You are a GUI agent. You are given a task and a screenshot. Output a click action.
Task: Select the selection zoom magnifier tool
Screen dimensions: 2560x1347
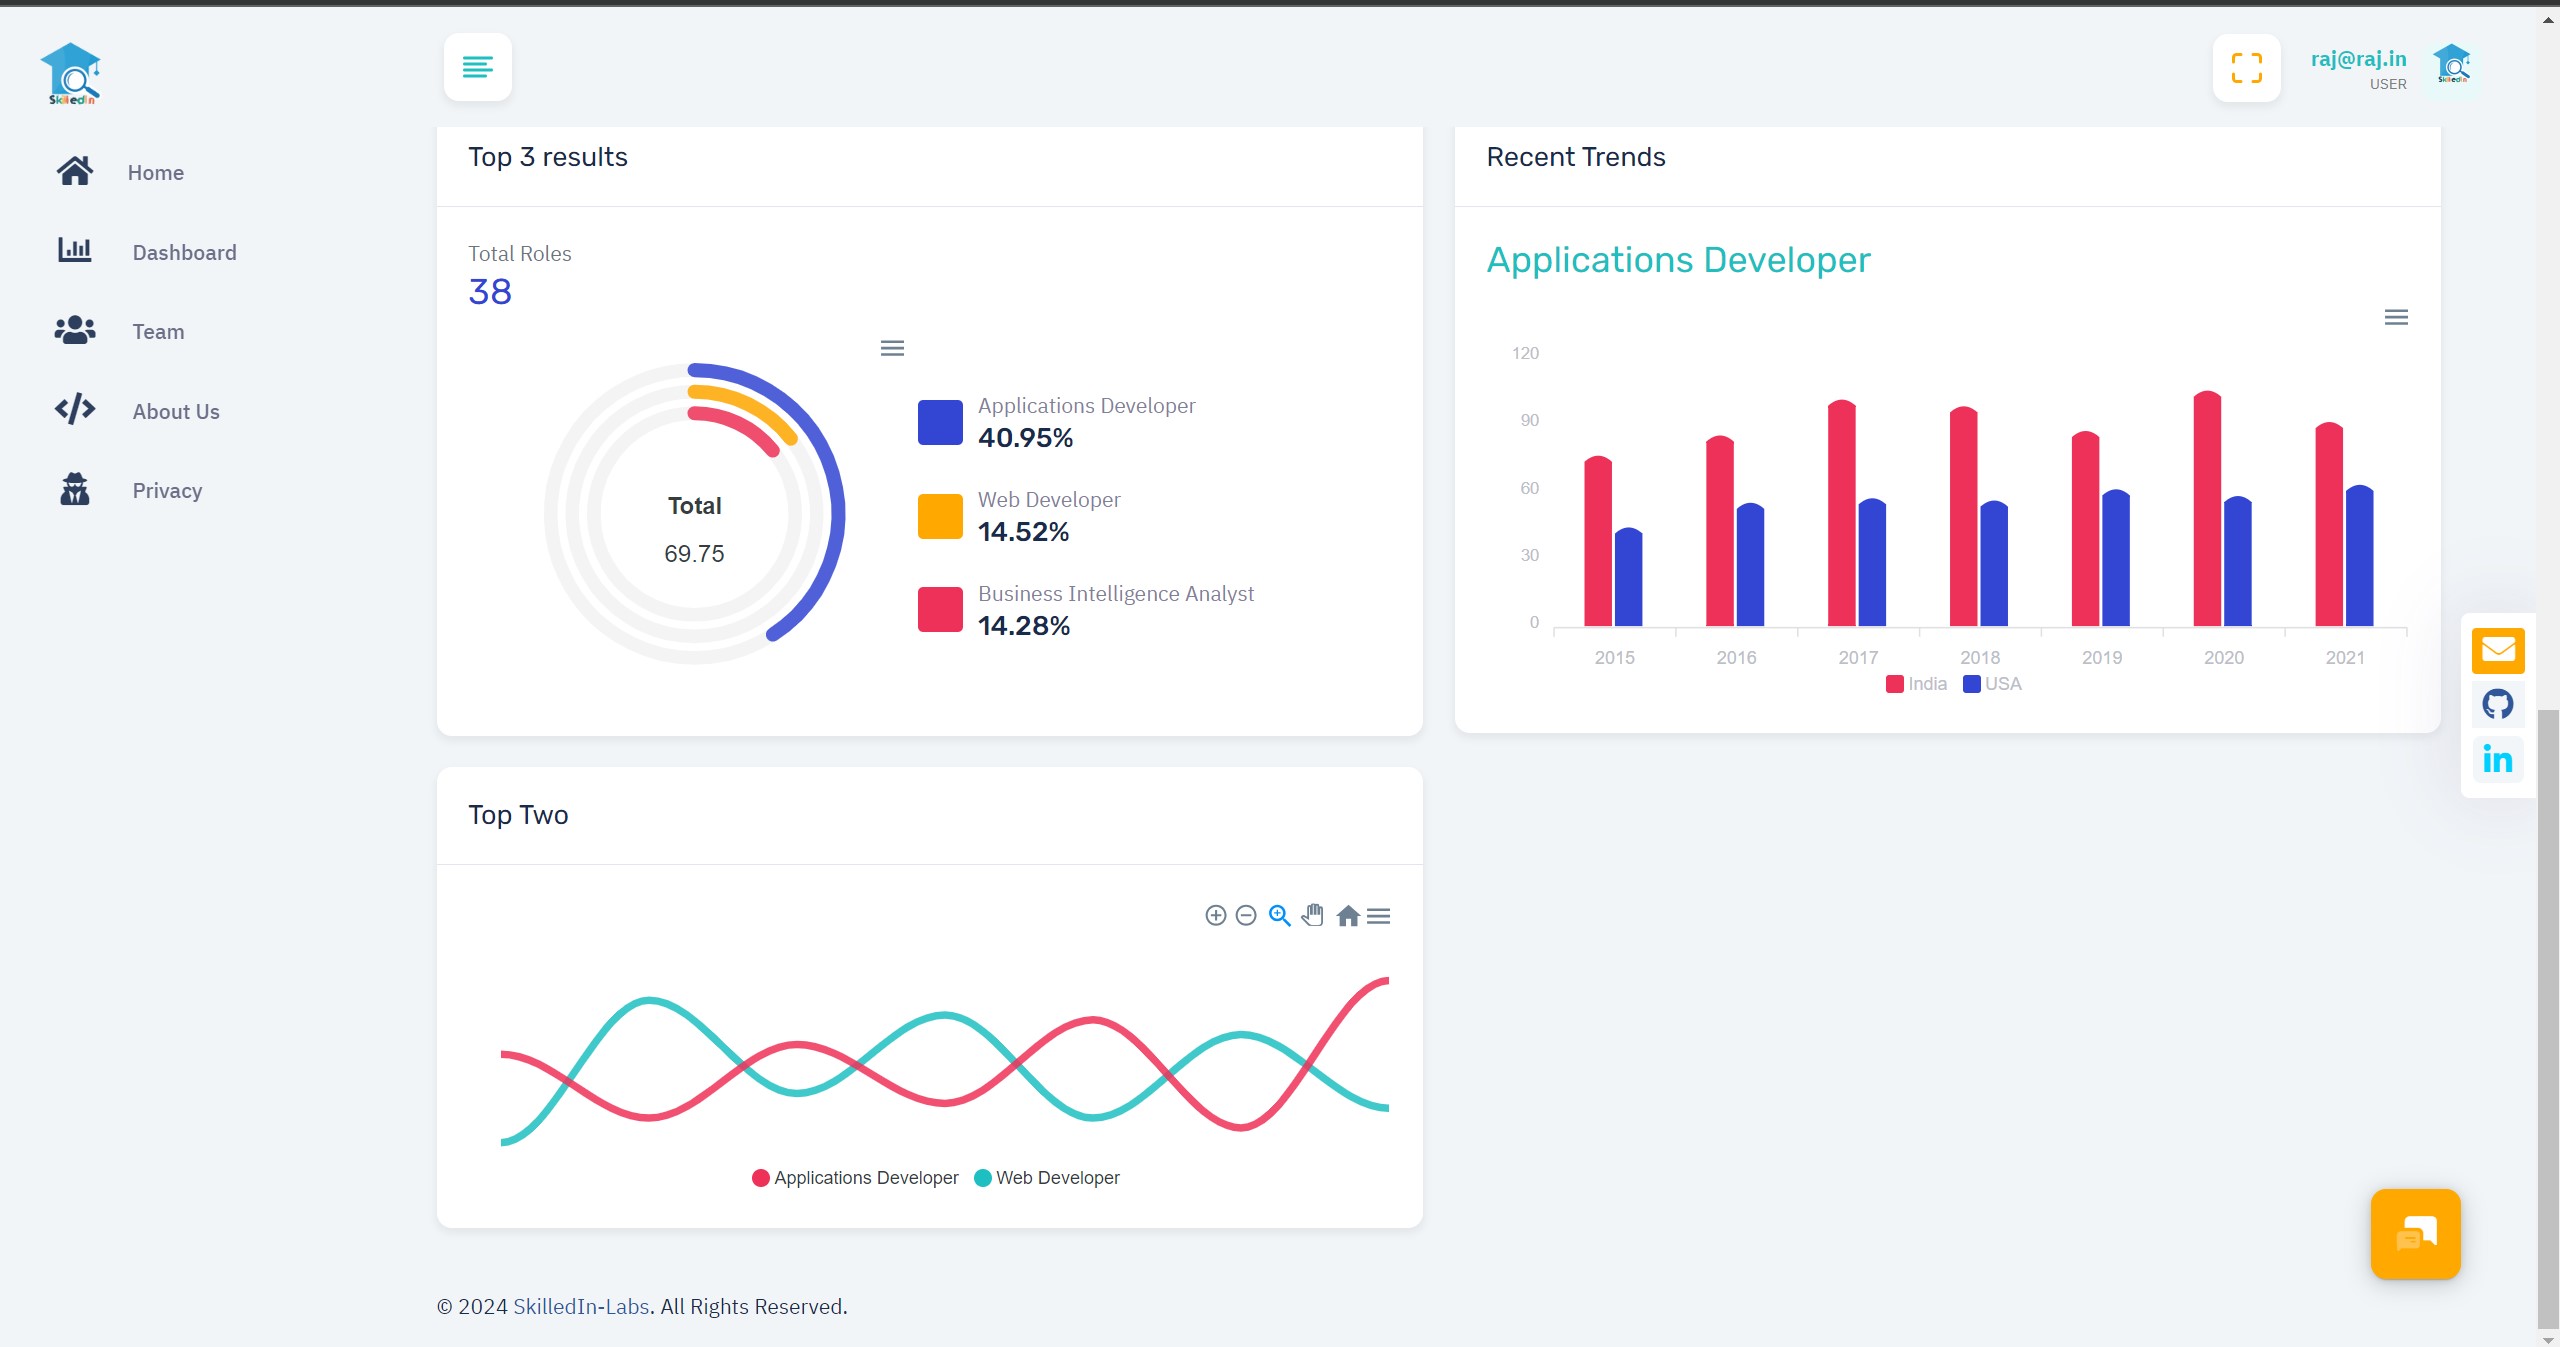click(1280, 915)
